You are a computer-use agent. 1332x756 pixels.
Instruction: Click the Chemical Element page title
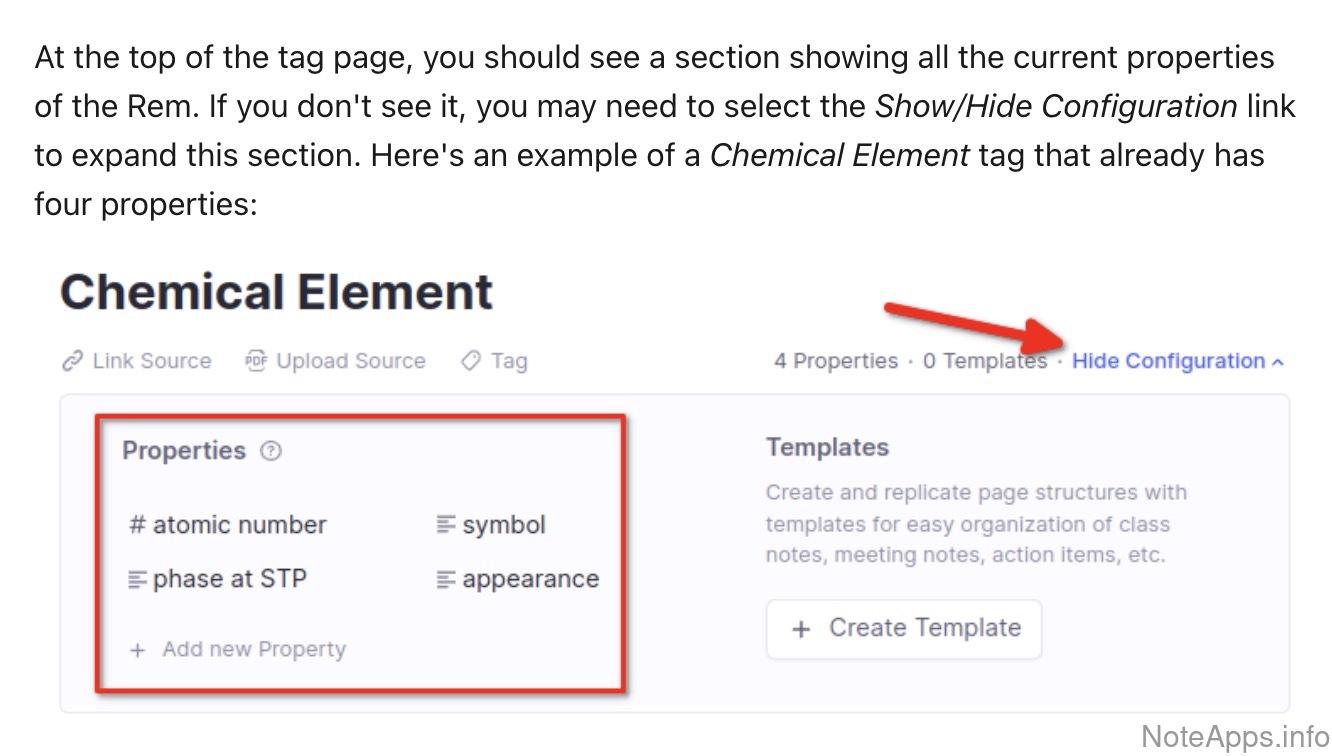tap(277, 292)
